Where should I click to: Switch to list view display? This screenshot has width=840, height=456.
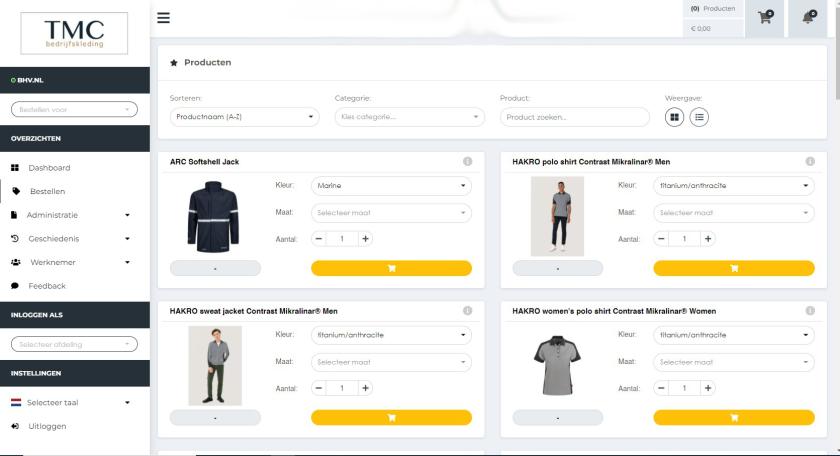tap(699, 117)
